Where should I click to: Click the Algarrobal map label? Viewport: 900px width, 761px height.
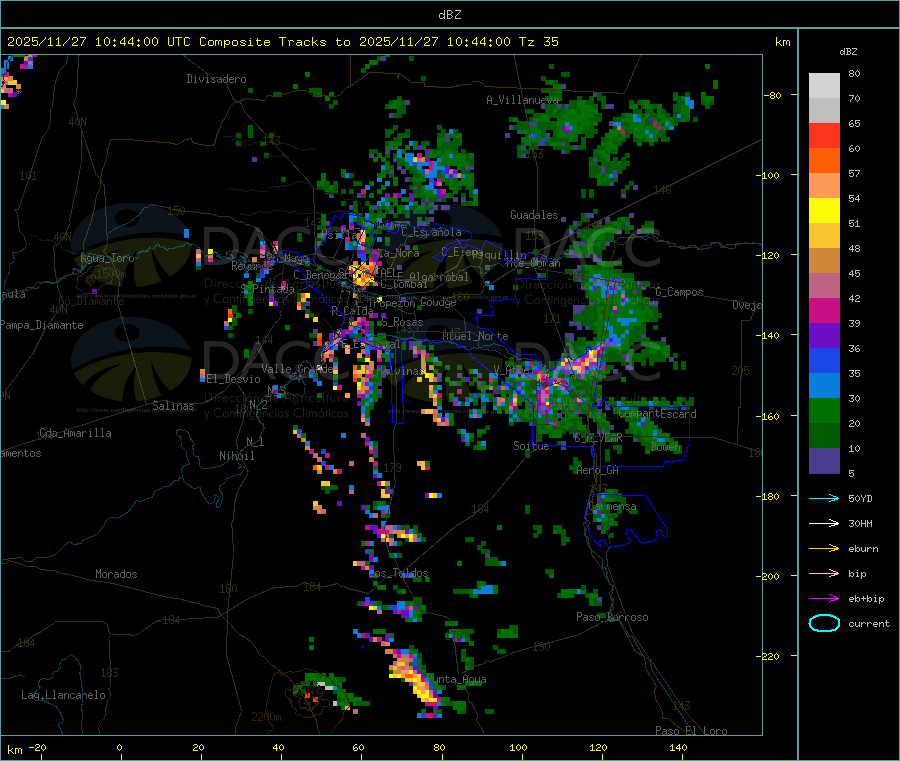coord(439,277)
